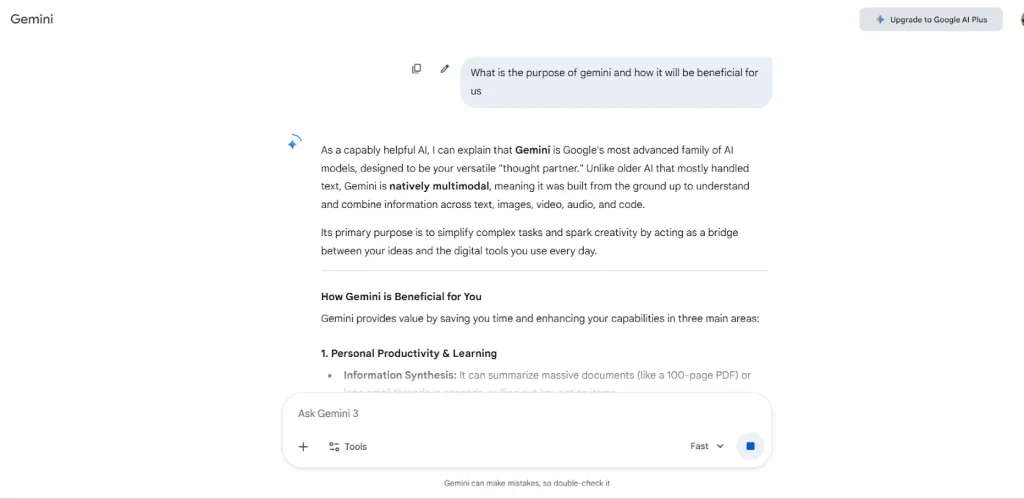Edit the prompt using pencil icon
The width and height of the screenshot is (1024, 499).
(445, 69)
